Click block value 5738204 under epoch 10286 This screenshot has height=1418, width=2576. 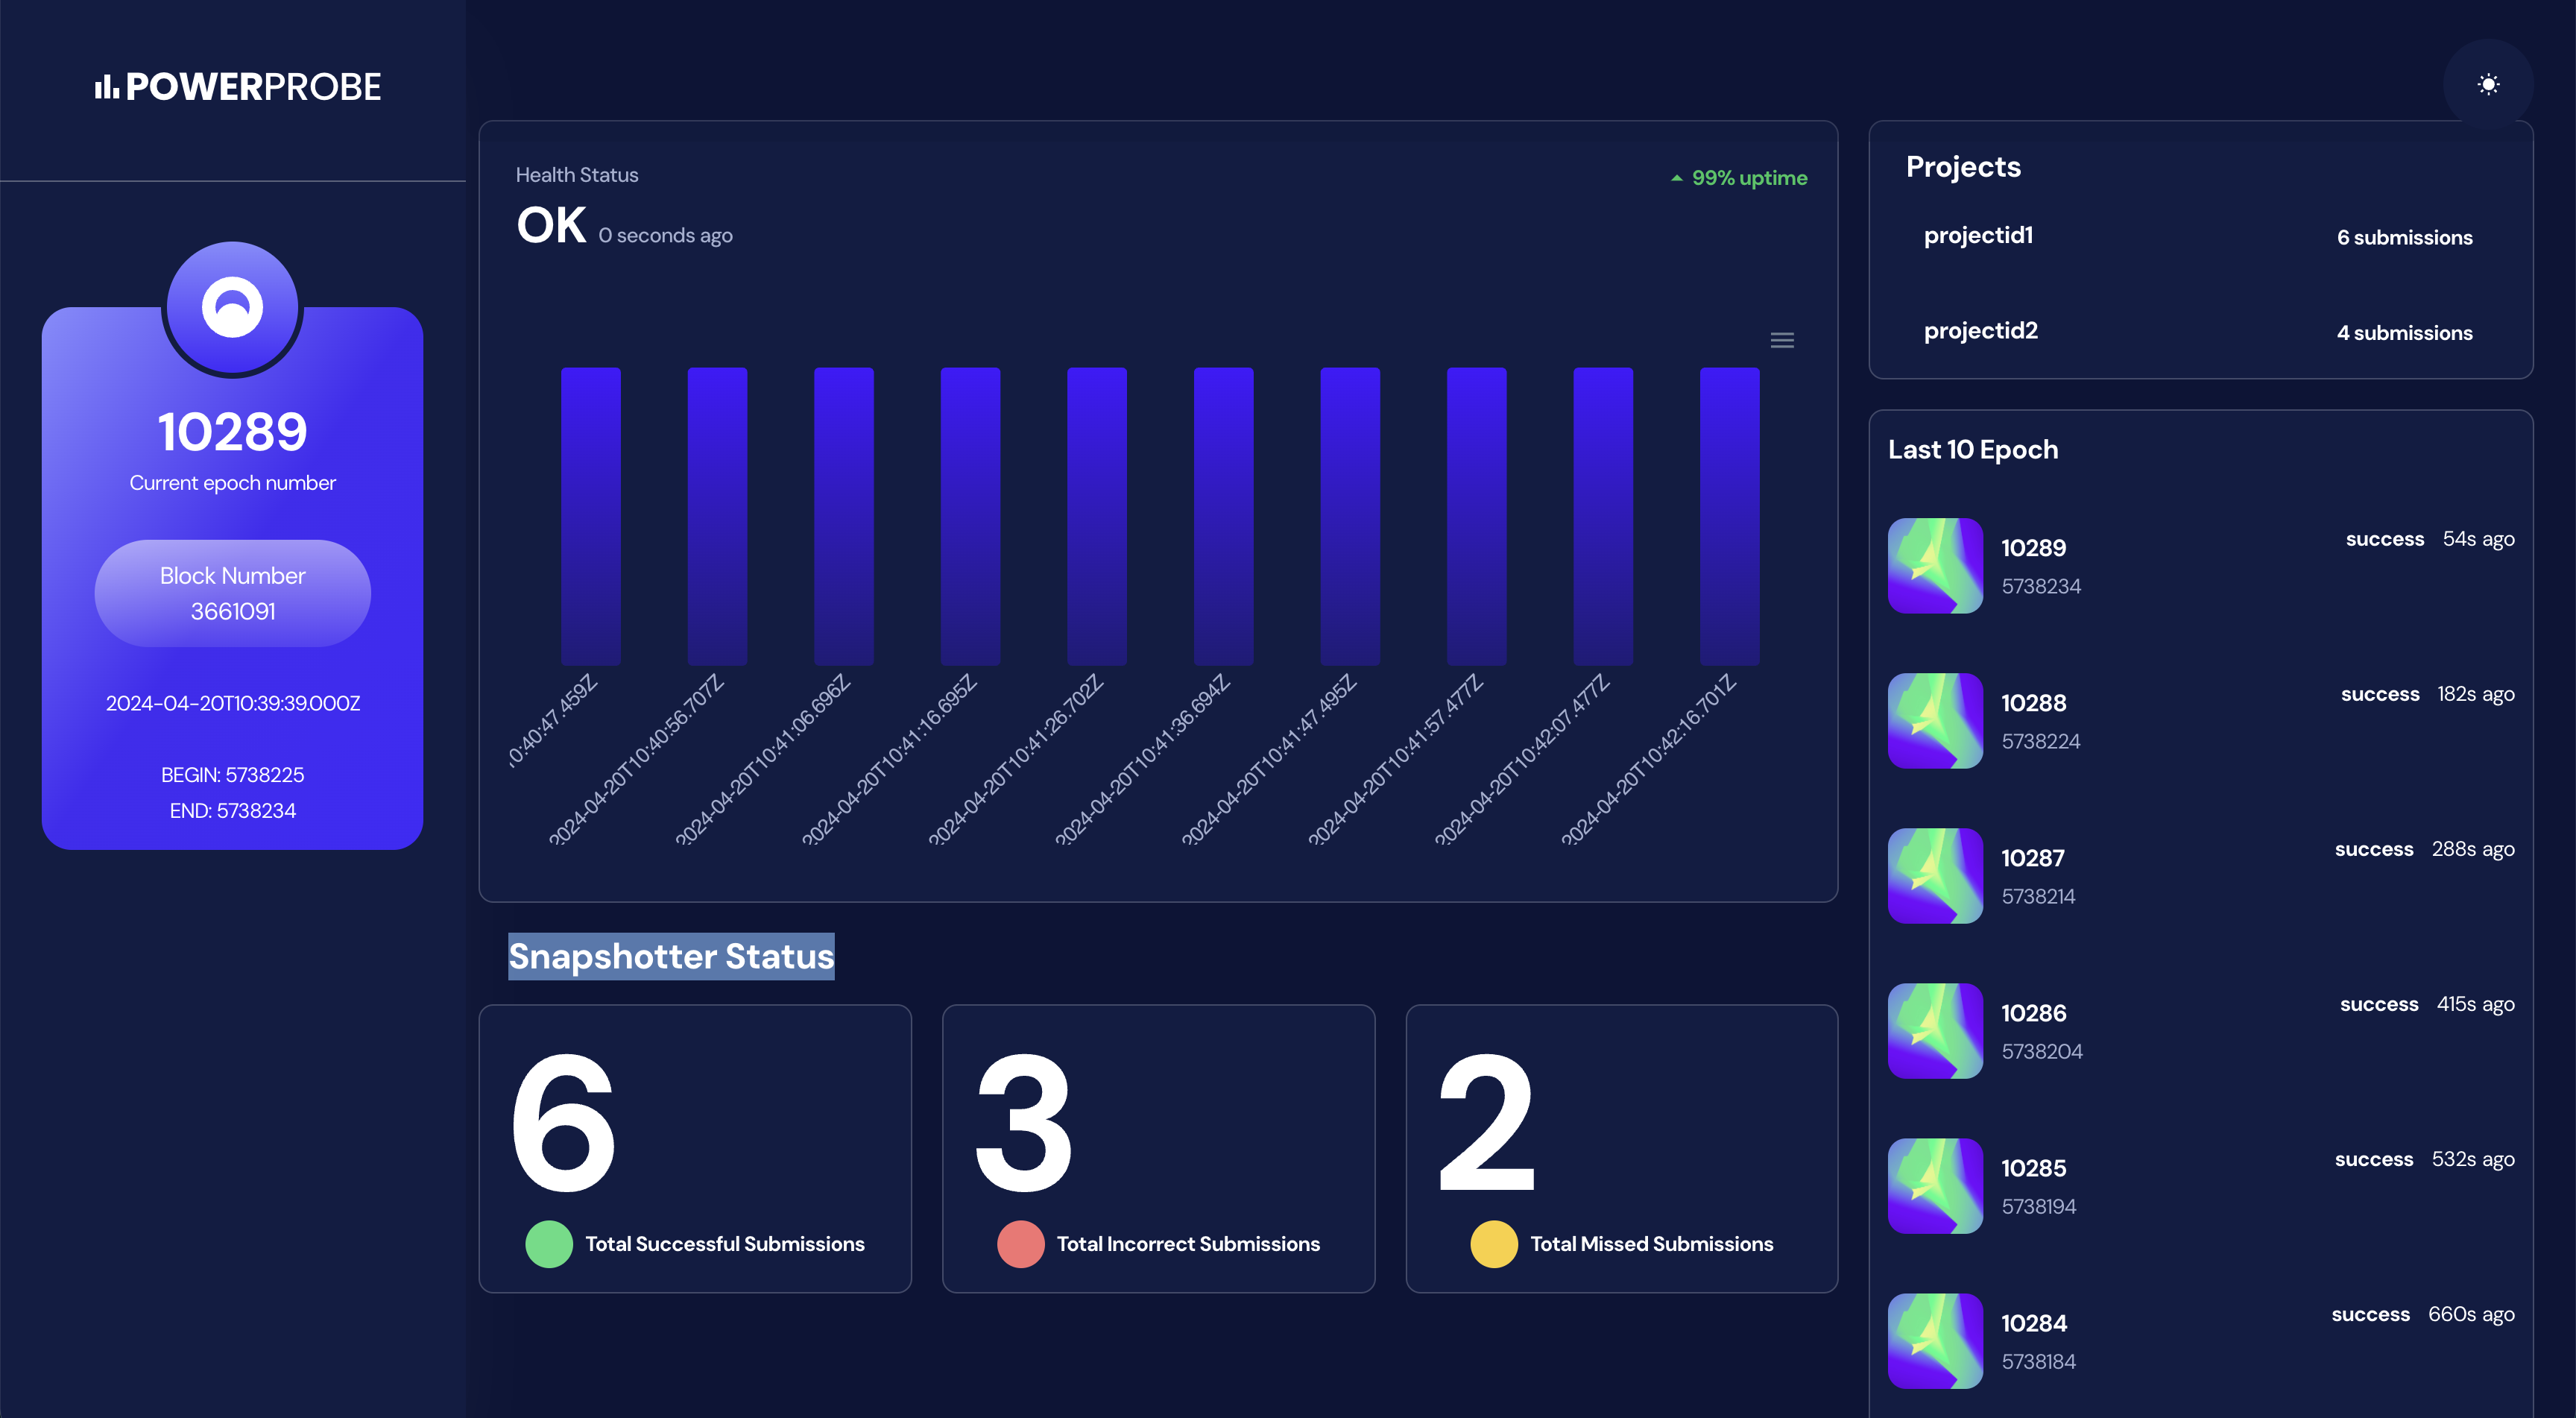(2041, 1051)
